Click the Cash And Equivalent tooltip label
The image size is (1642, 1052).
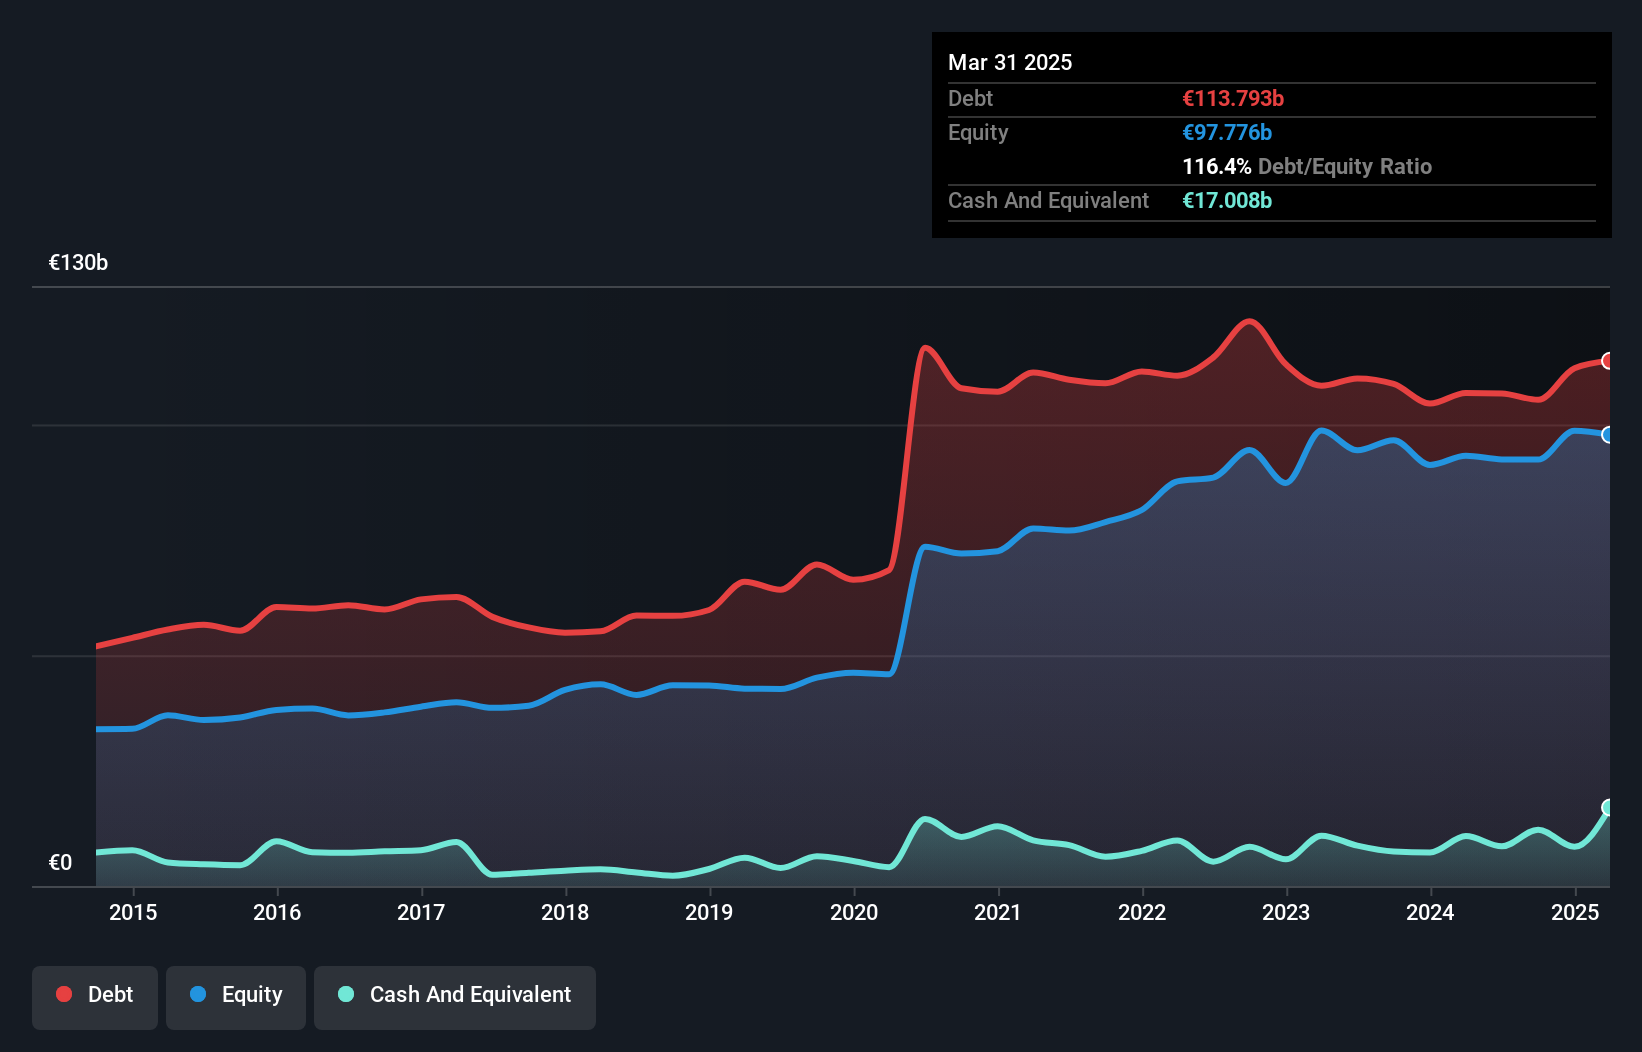1048,200
